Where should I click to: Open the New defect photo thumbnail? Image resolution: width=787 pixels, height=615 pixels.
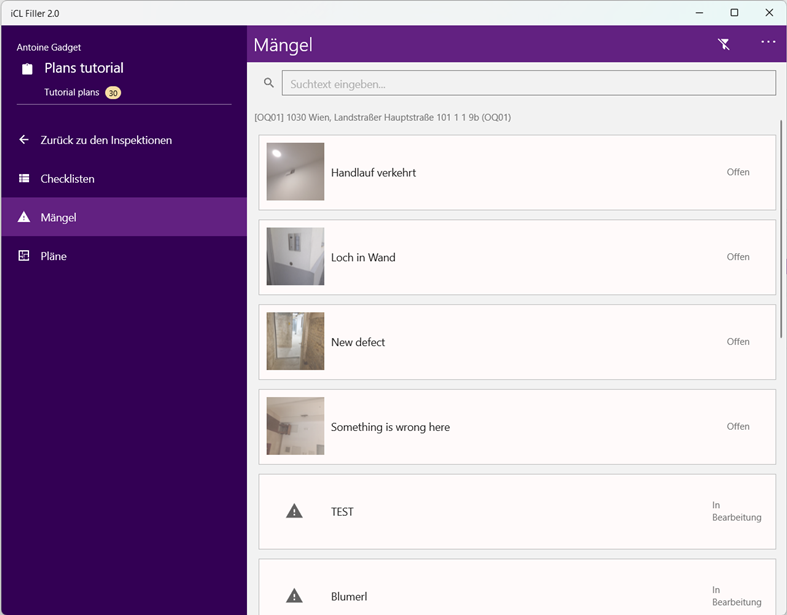(x=295, y=341)
